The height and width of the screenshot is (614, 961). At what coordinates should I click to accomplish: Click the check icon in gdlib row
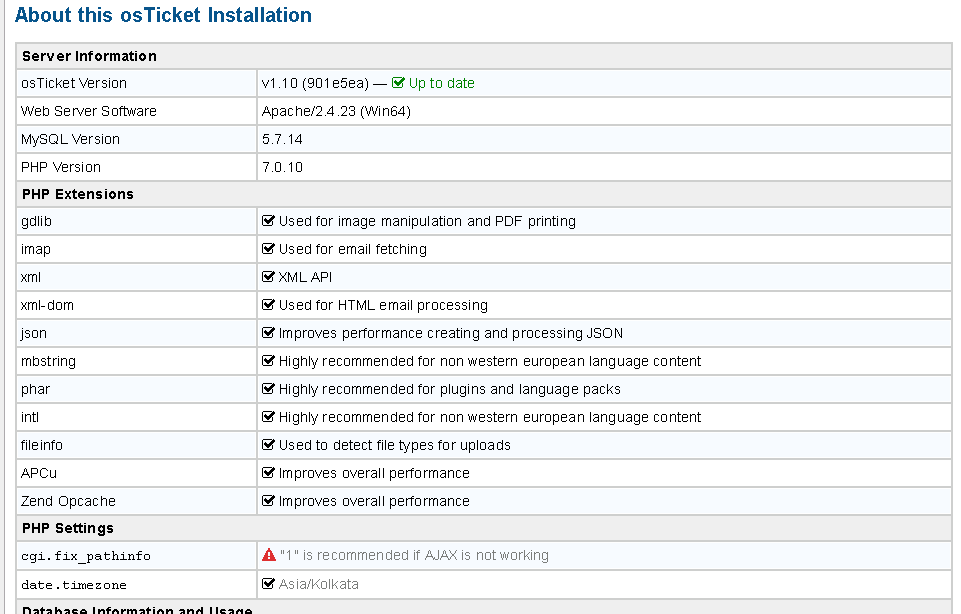click(x=268, y=221)
